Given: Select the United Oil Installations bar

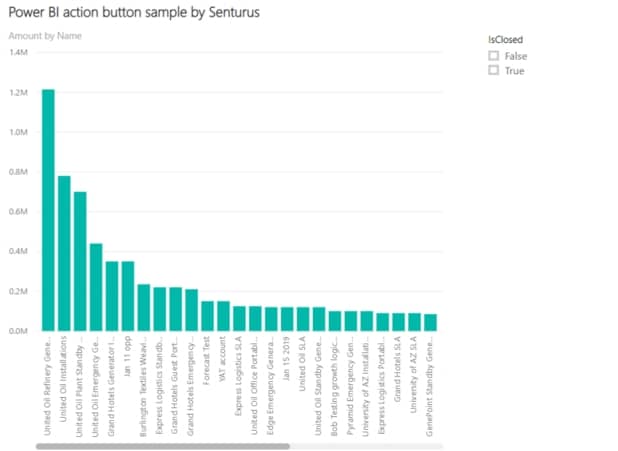Looking at the screenshot, I should [64, 254].
